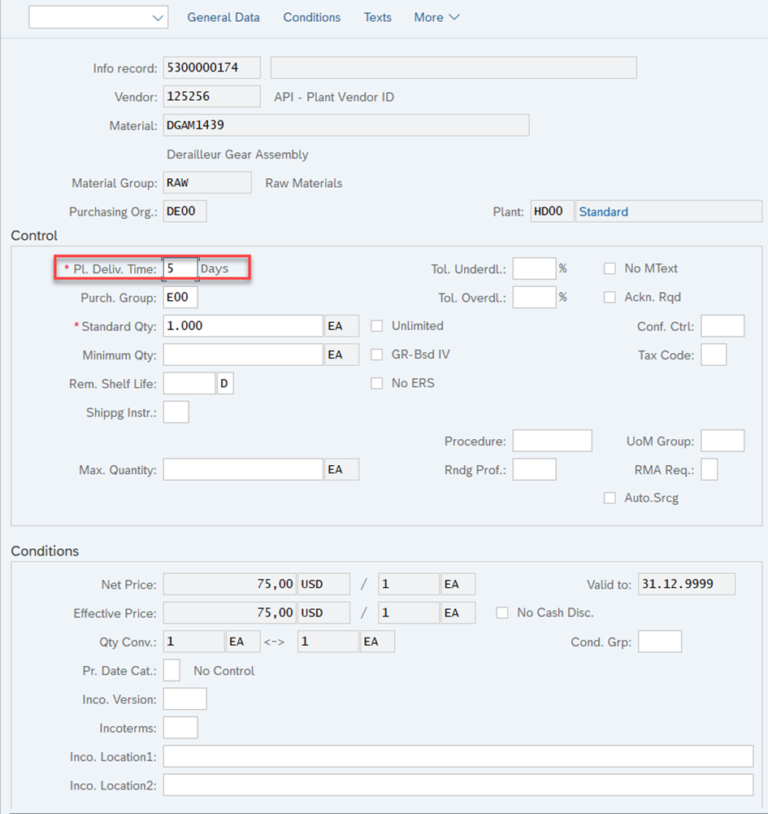Select the Tol. Underdl. percentage field
This screenshot has width=768, height=814.
535,268
